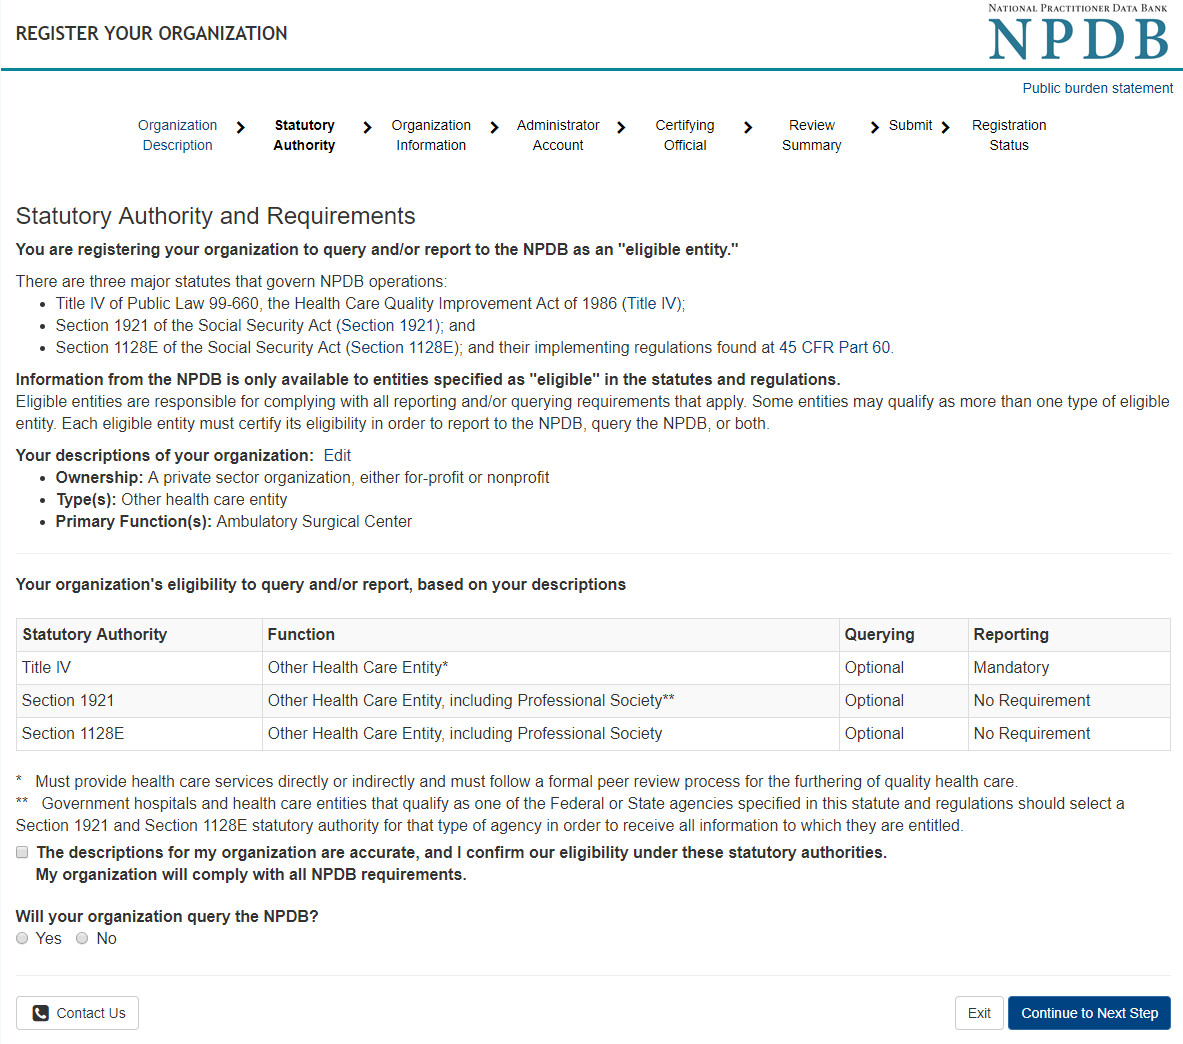Click chevron after Statutory Authority

[367, 127]
